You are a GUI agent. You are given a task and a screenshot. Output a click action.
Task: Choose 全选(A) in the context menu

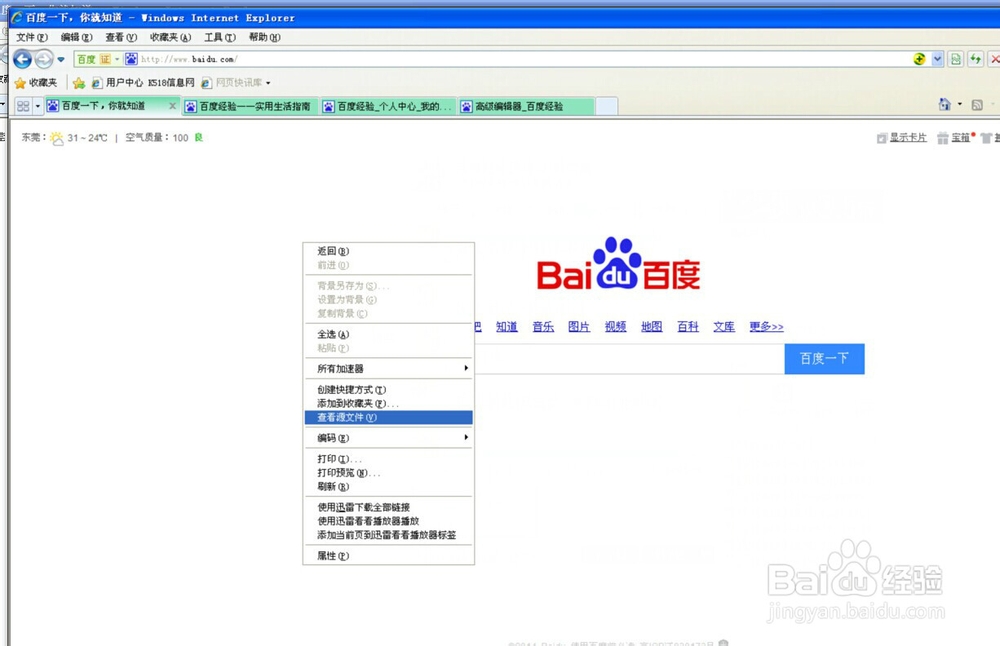pos(388,334)
